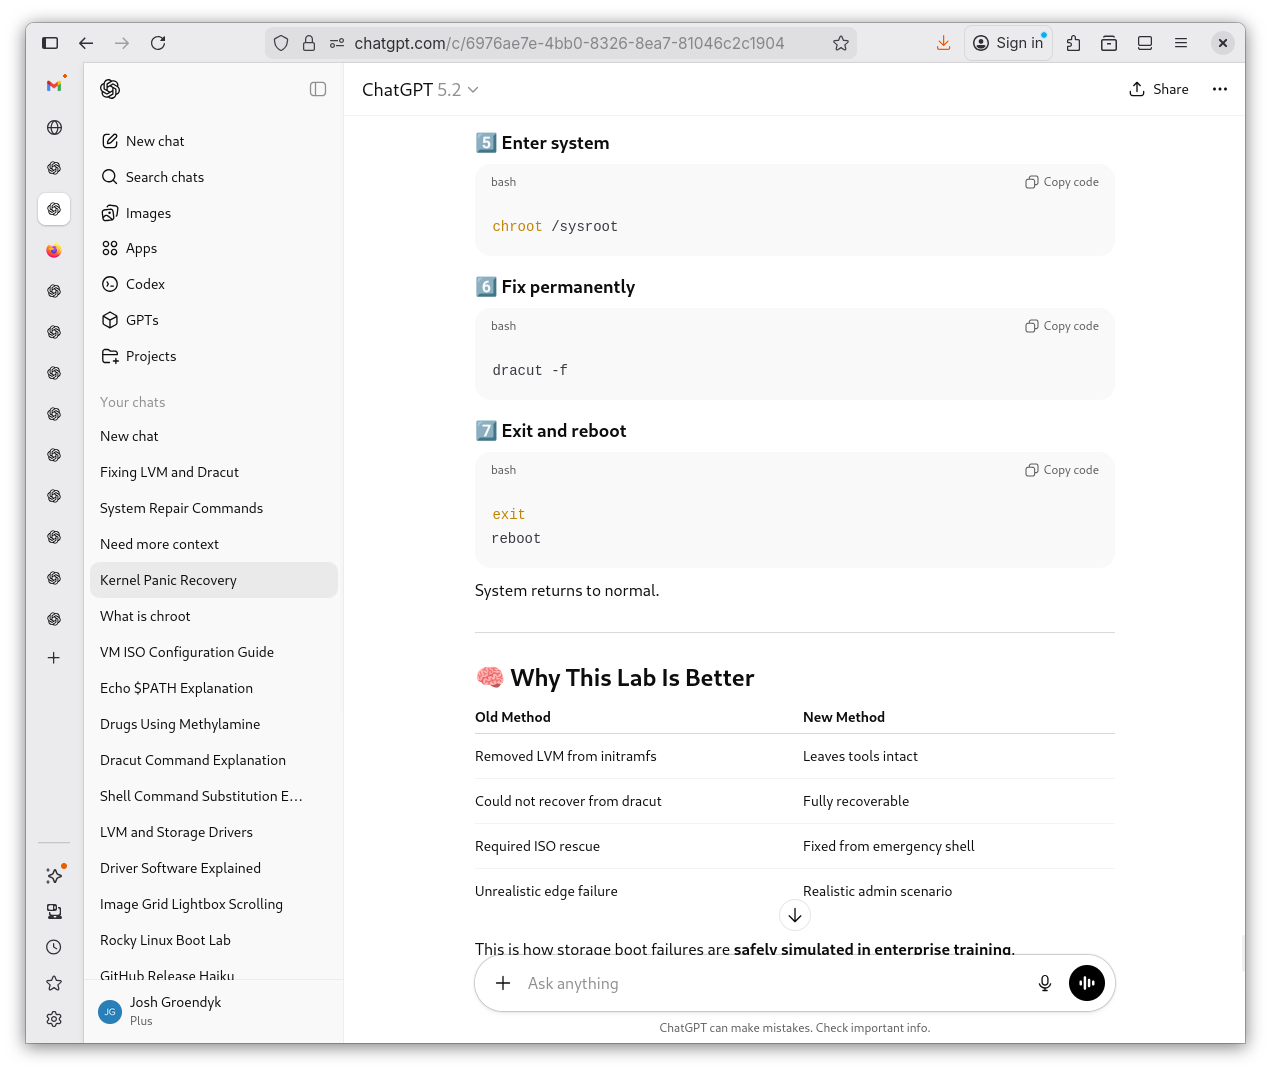Click the ChatGPT logo in sidebar
1271x1072 pixels.
pos(110,89)
